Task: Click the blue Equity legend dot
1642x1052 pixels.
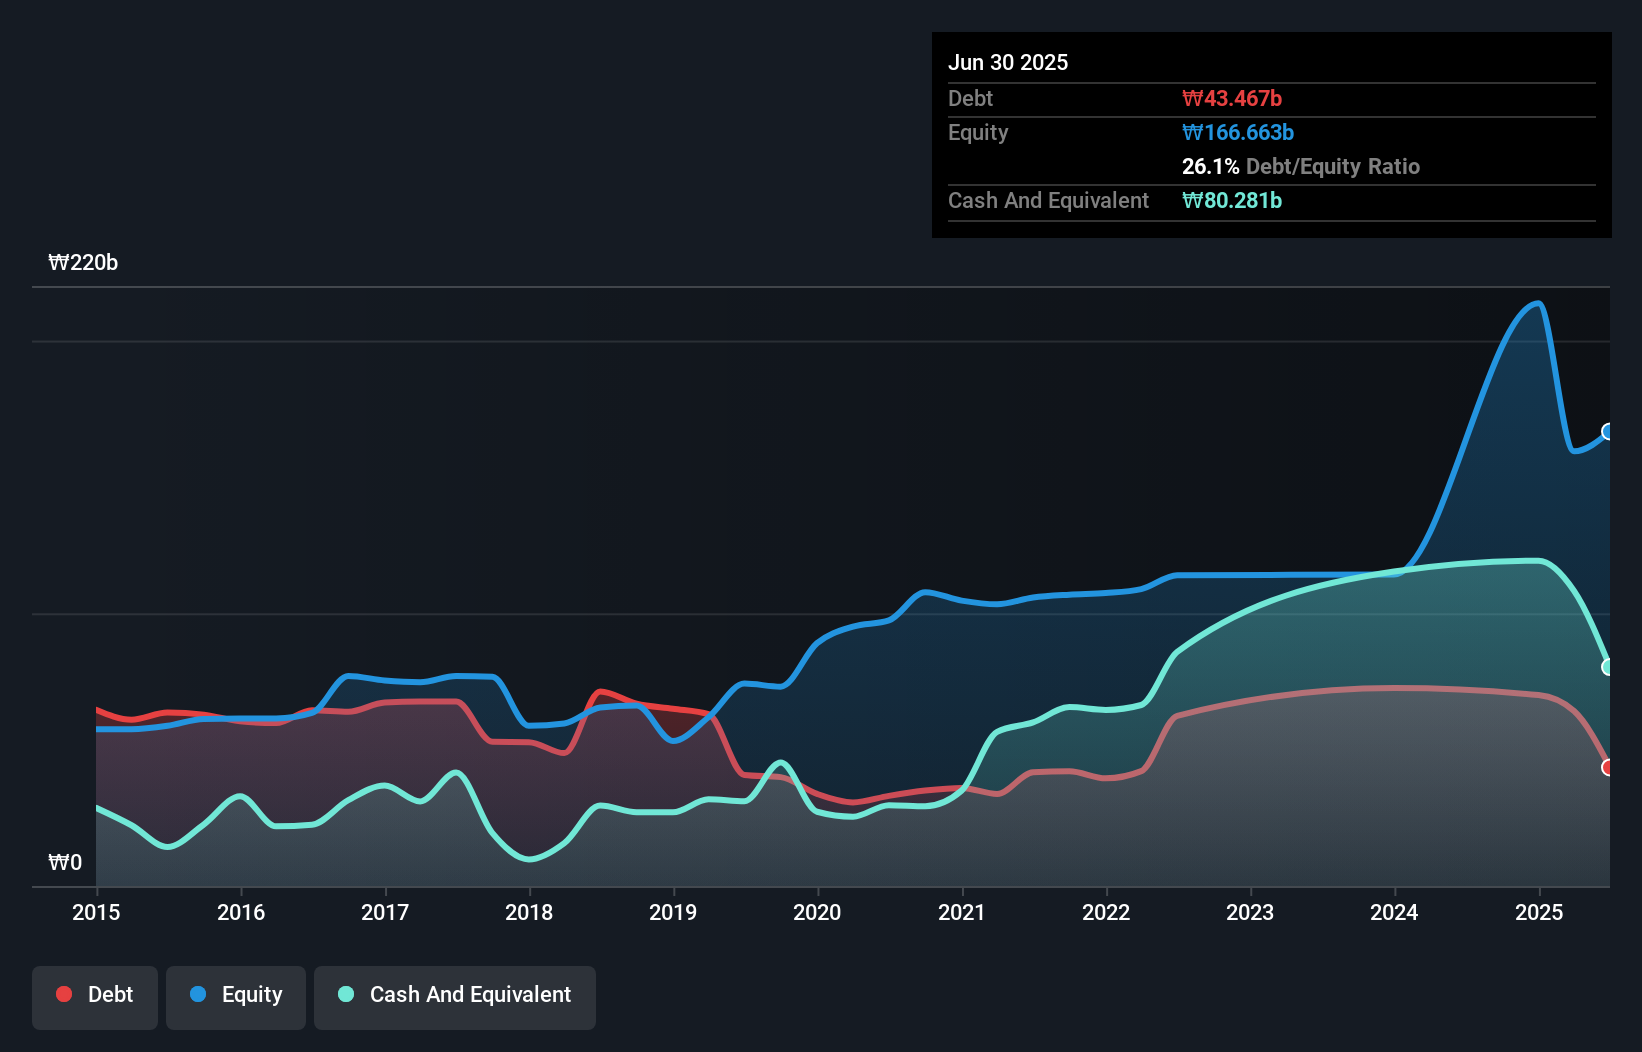Action: (198, 994)
